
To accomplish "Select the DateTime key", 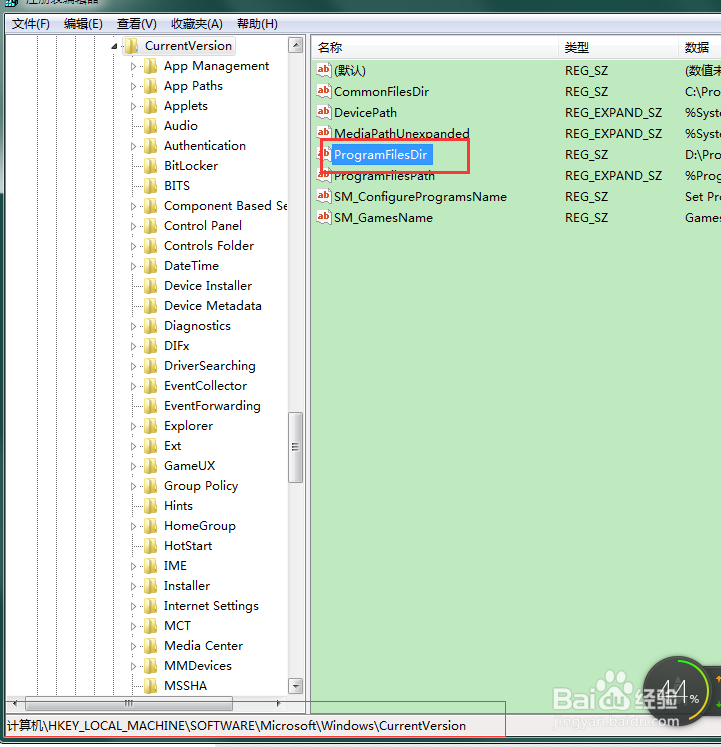I will coord(191,266).
